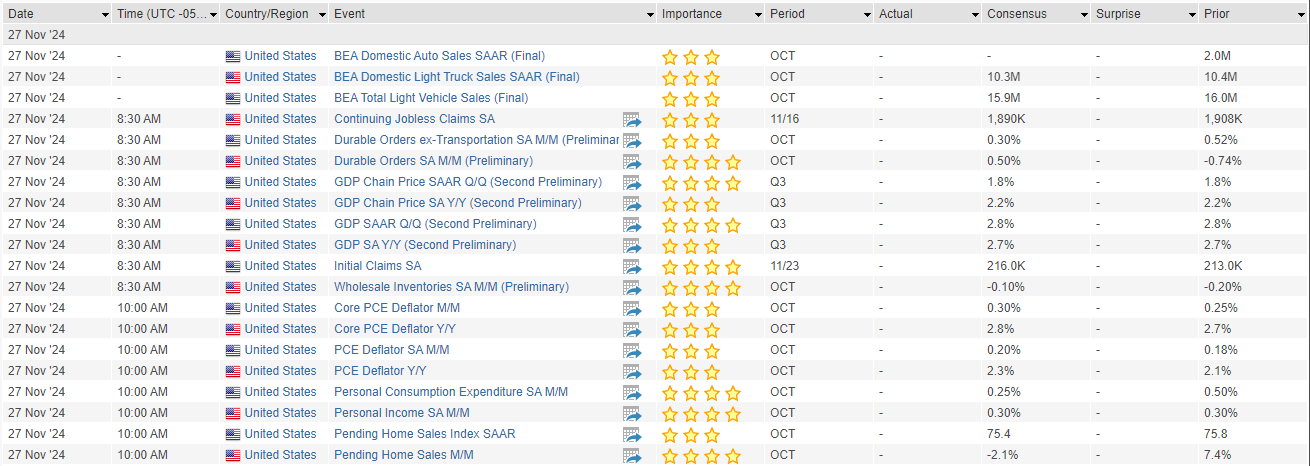Screen dimensions: 1310x466
Task: Click chart icon for Pending Home Sales M/M
Action: point(631,456)
